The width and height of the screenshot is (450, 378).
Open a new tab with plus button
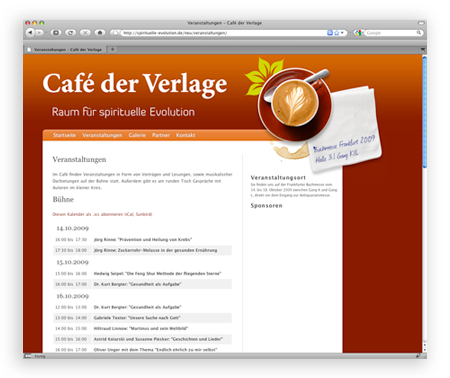pos(113,49)
